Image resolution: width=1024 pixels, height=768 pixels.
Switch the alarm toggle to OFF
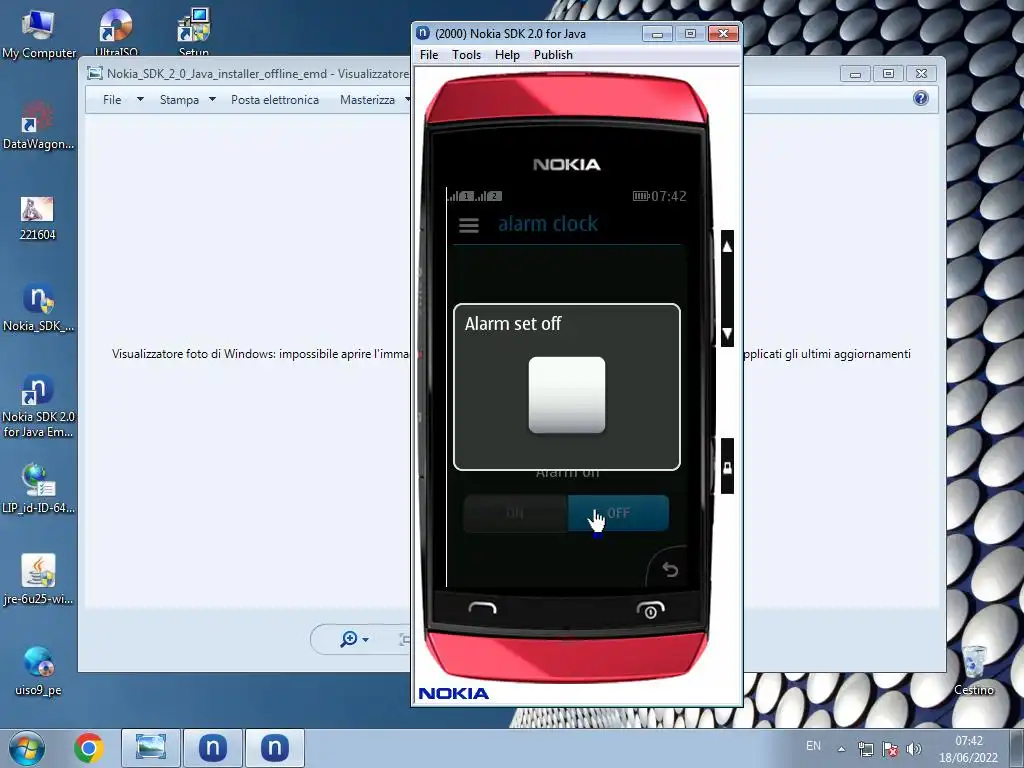[618, 513]
